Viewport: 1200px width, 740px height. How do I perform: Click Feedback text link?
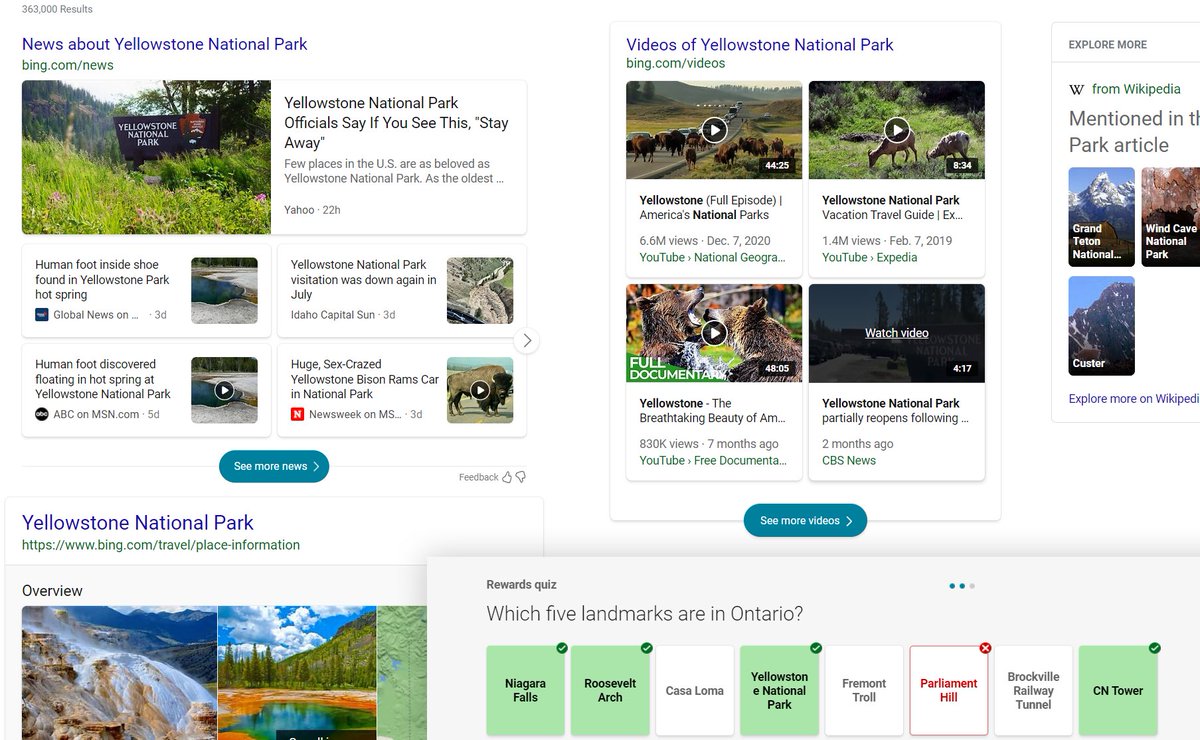pos(478,478)
